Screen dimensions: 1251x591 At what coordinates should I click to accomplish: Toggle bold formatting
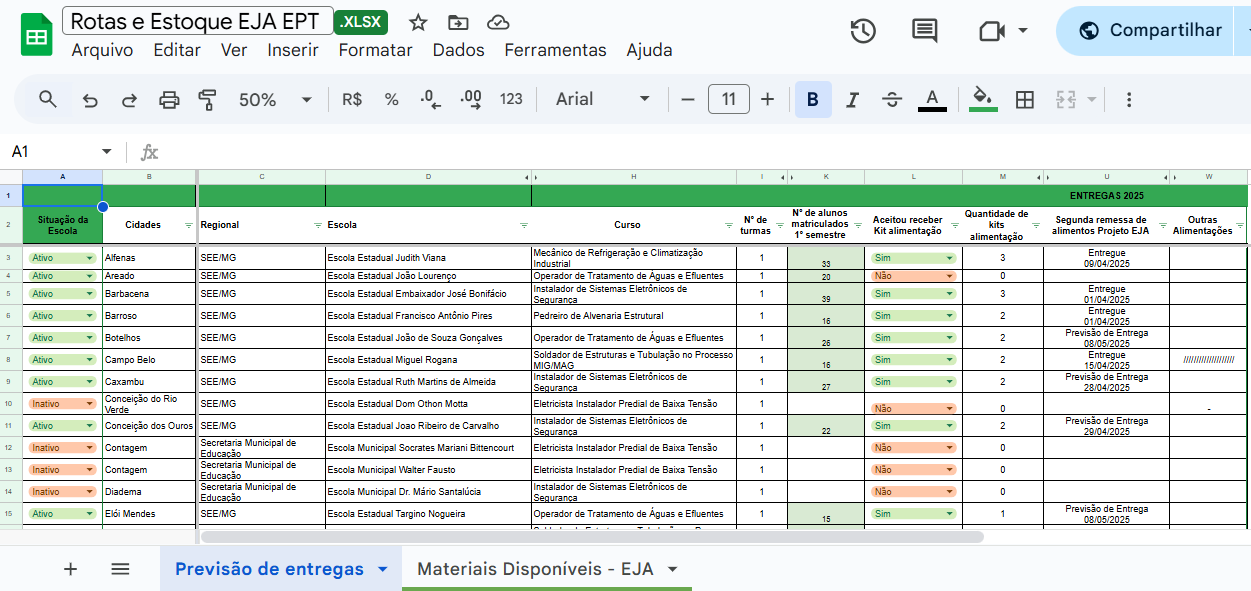[813, 99]
